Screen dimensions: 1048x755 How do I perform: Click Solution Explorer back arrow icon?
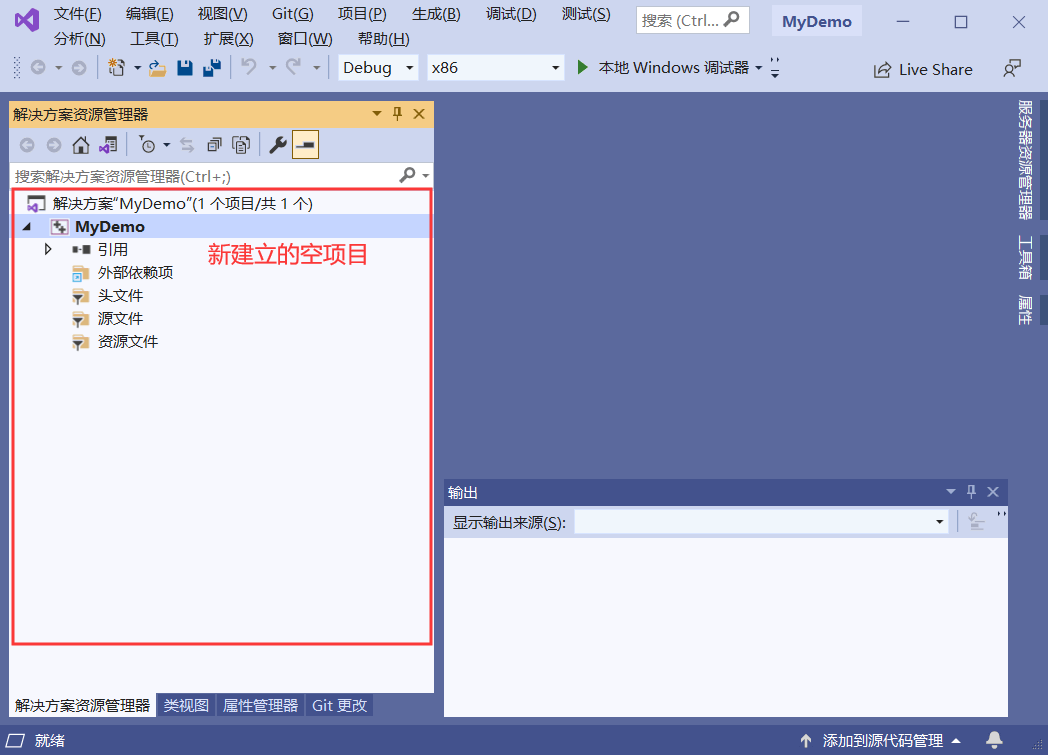click(x=27, y=145)
